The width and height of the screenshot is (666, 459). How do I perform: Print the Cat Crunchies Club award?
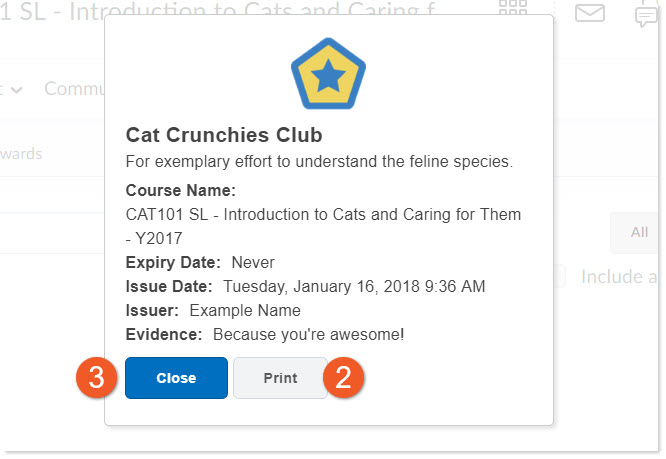point(280,378)
